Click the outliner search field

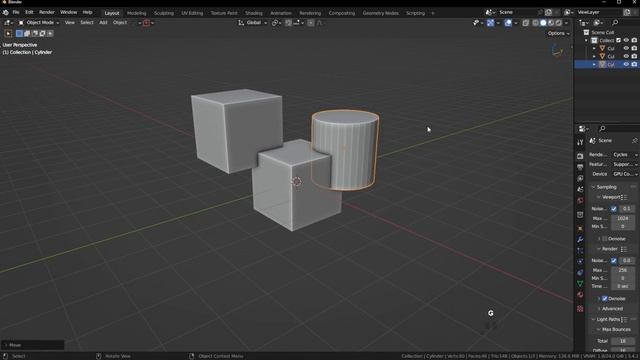[624, 23]
